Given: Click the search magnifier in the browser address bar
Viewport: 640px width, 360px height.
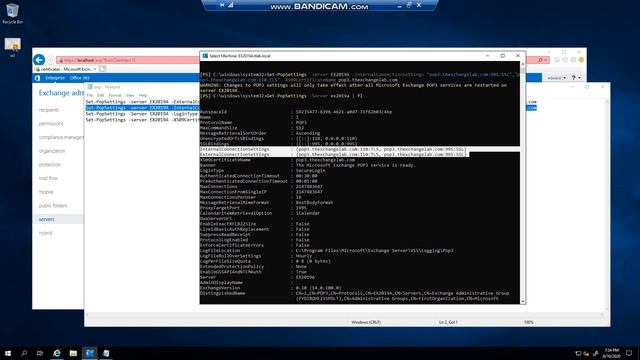Looking at the screenshot, I should pyautogui.click(x=540, y=60).
